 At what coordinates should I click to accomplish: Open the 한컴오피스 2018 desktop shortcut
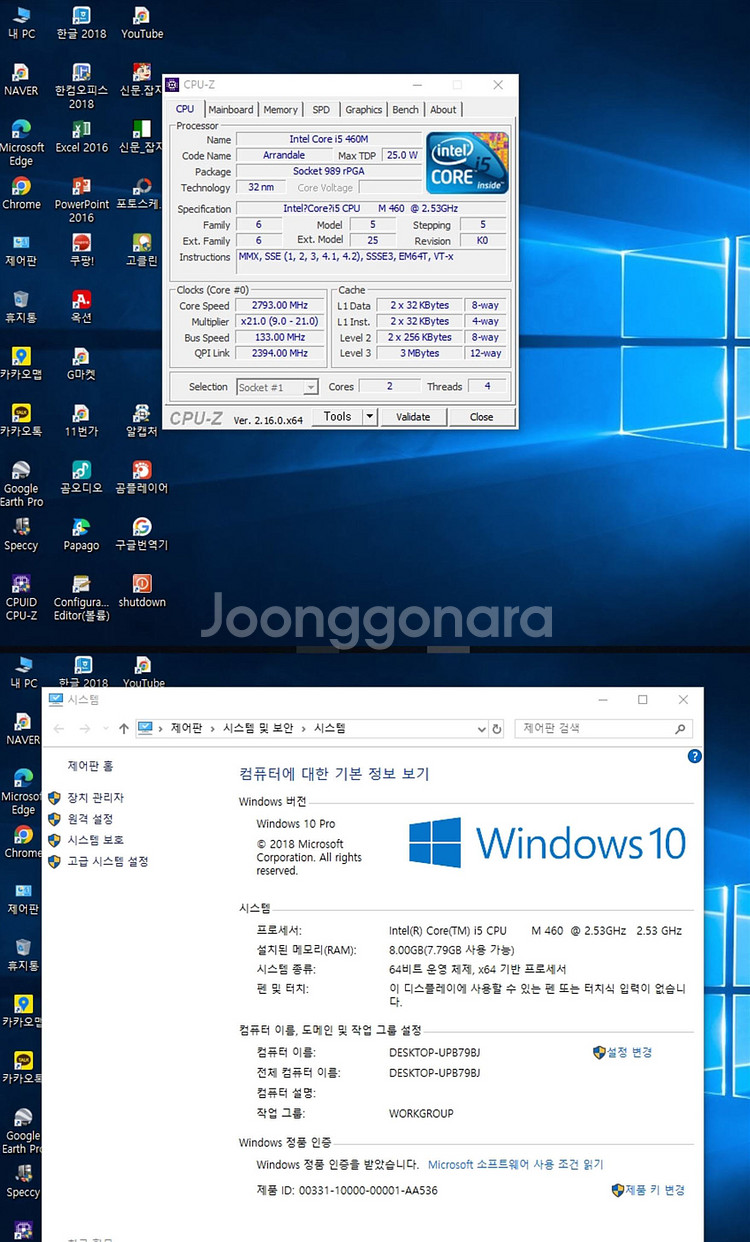pyautogui.click(x=81, y=83)
